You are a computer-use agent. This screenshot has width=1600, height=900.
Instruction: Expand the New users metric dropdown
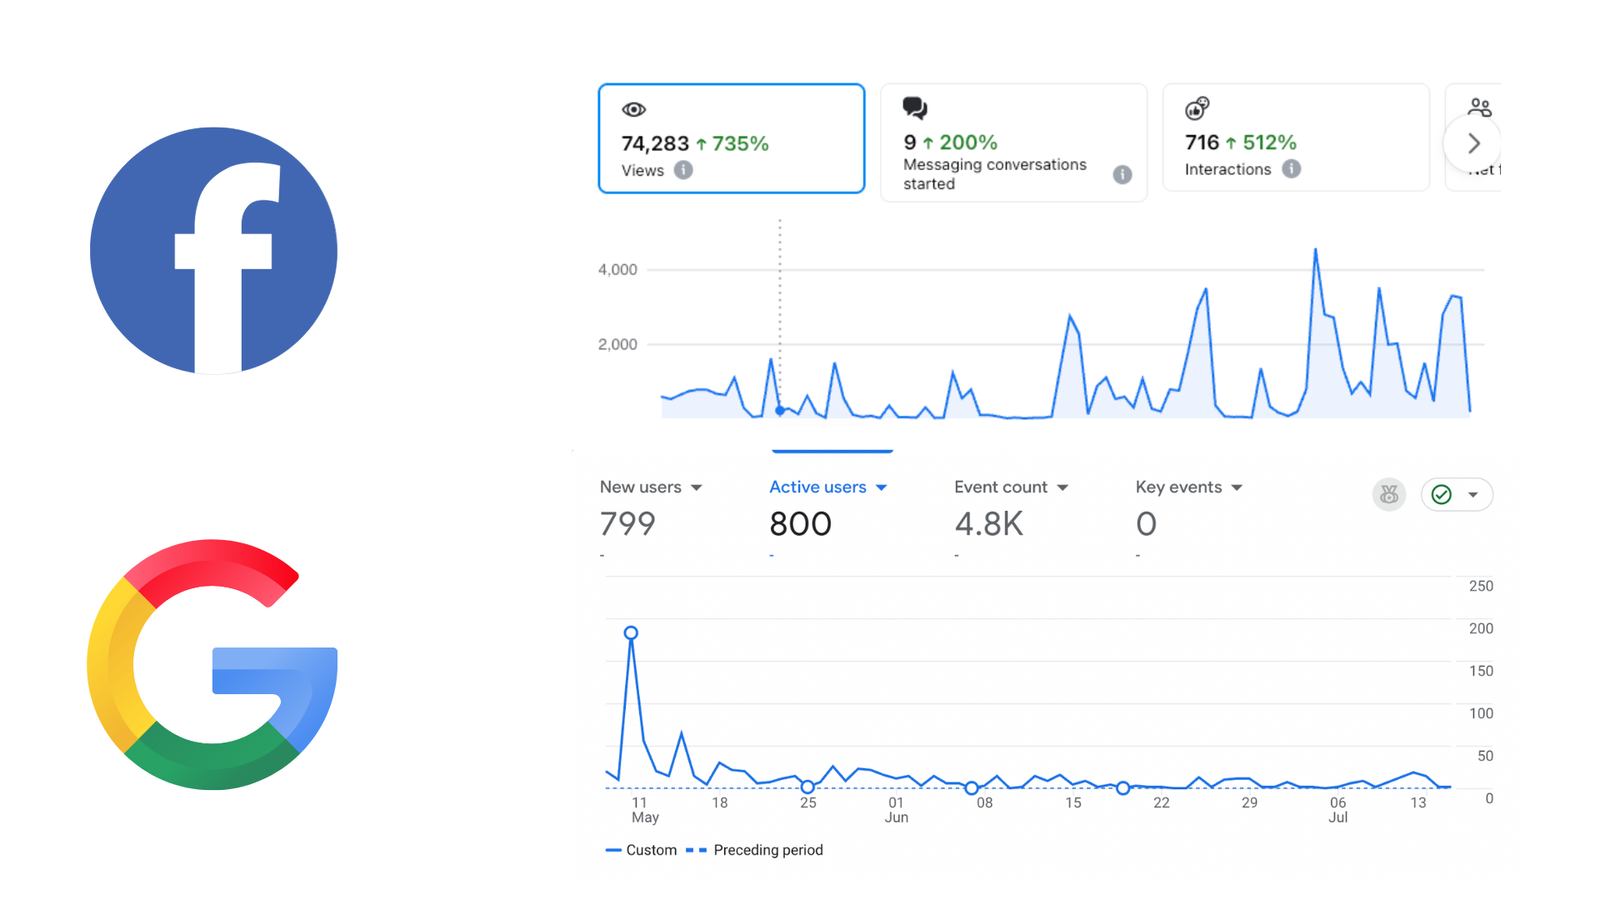tap(697, 488)
